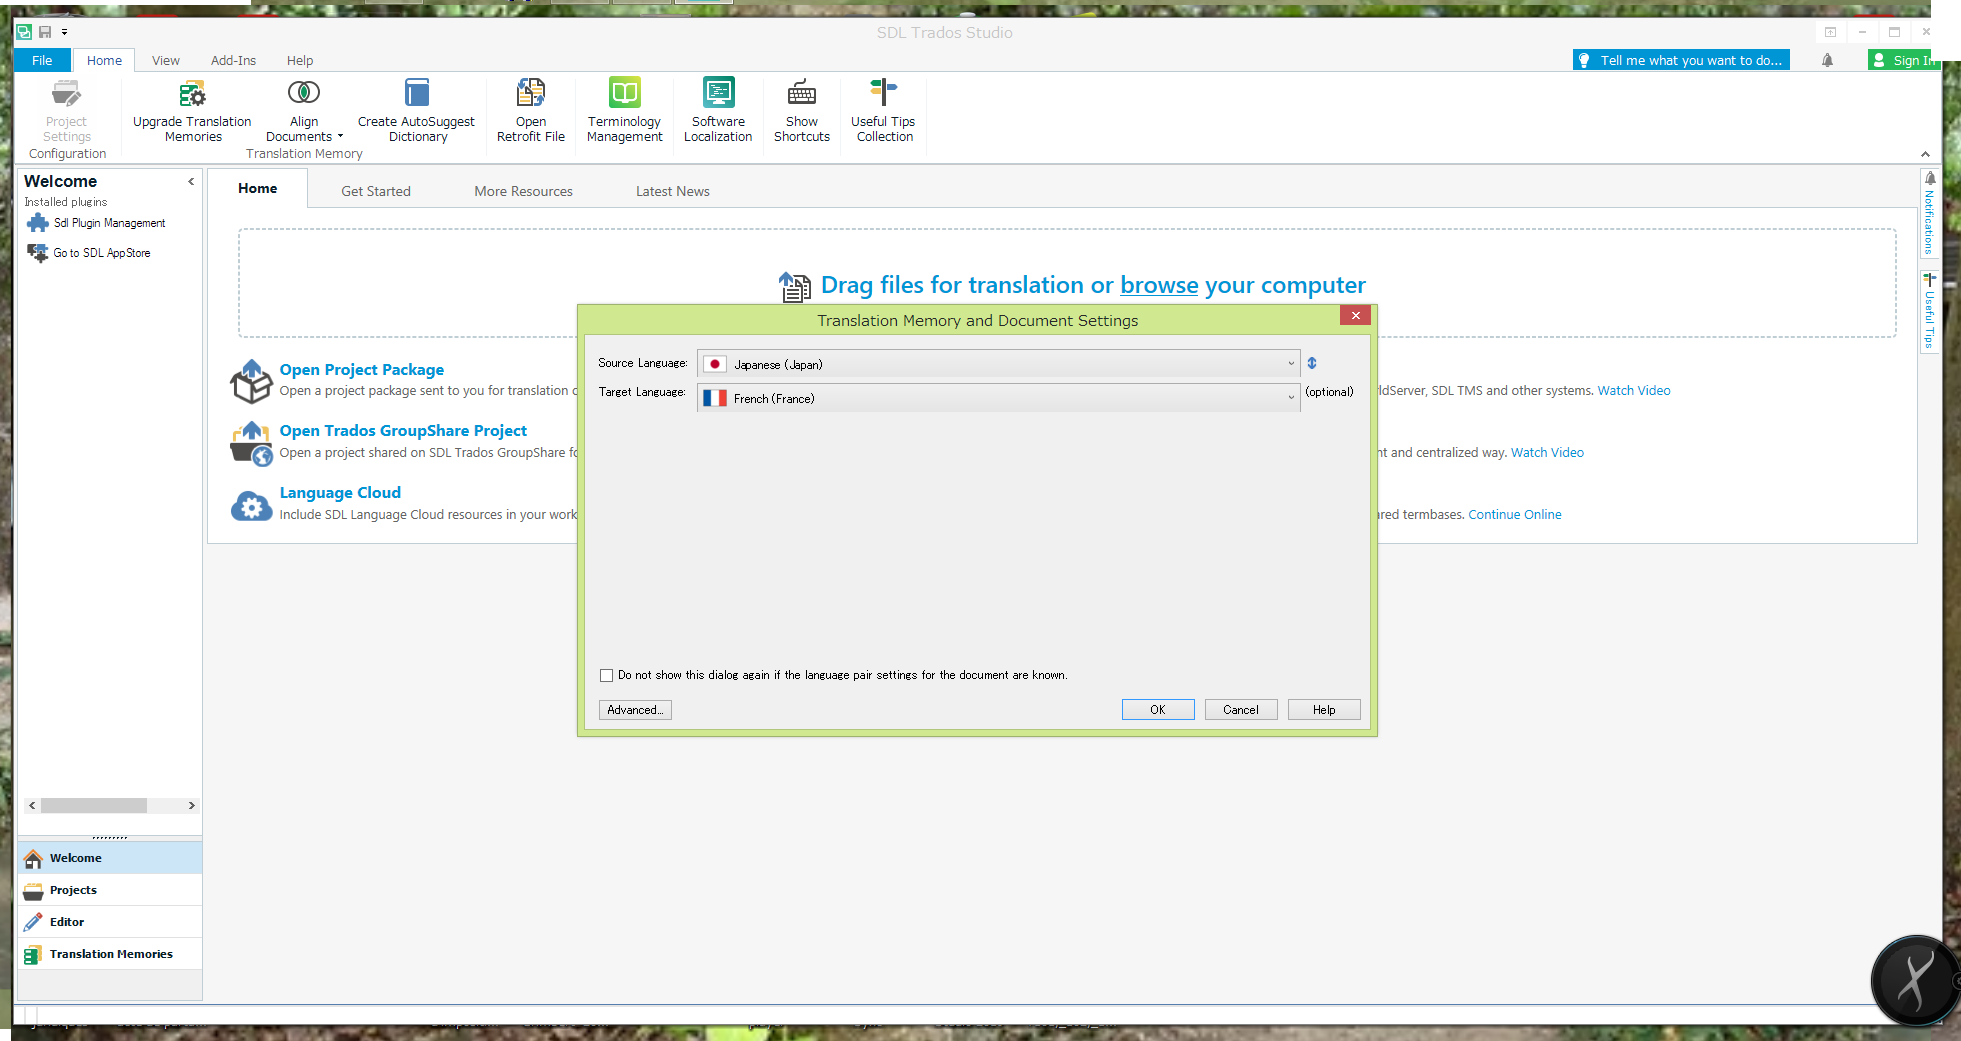Switch to Get Started tab

tap(376, 191)
